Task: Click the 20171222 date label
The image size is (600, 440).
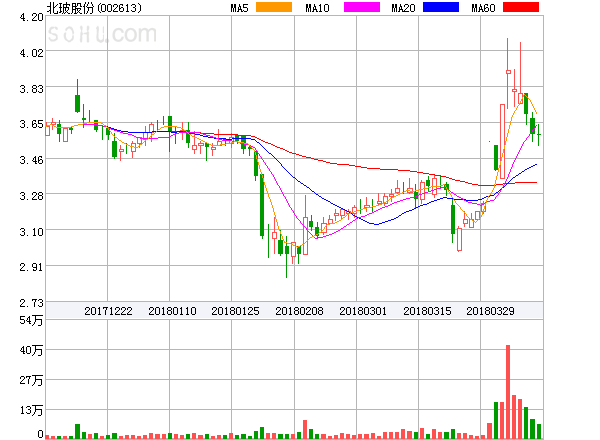Action: pos(108,311)
